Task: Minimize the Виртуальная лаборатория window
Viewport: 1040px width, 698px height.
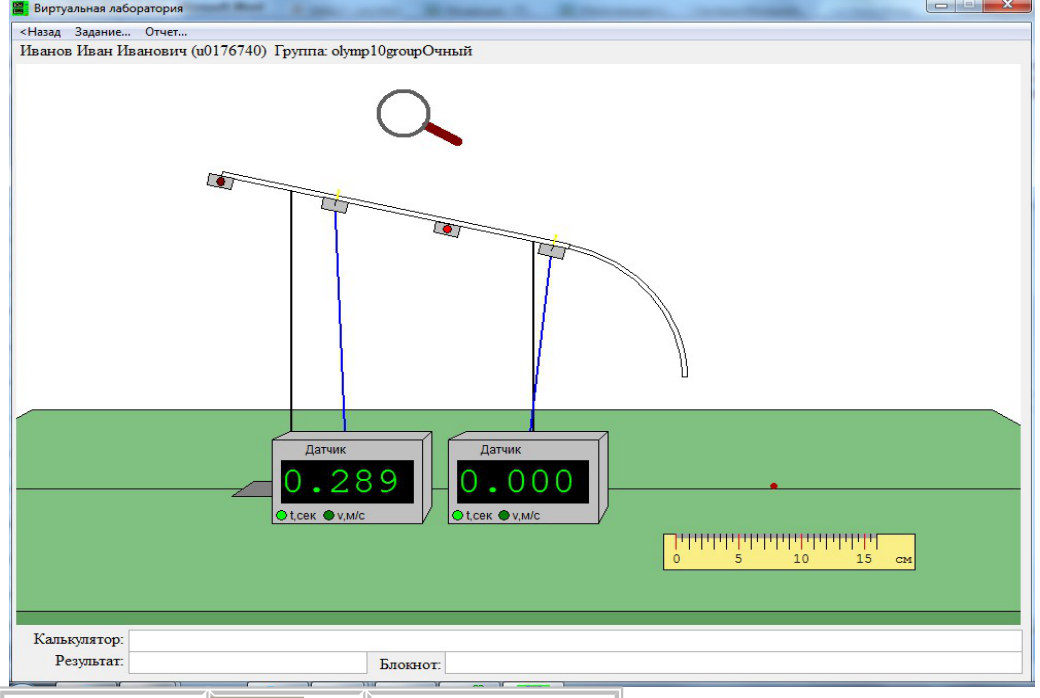Action: pos(941,5)
